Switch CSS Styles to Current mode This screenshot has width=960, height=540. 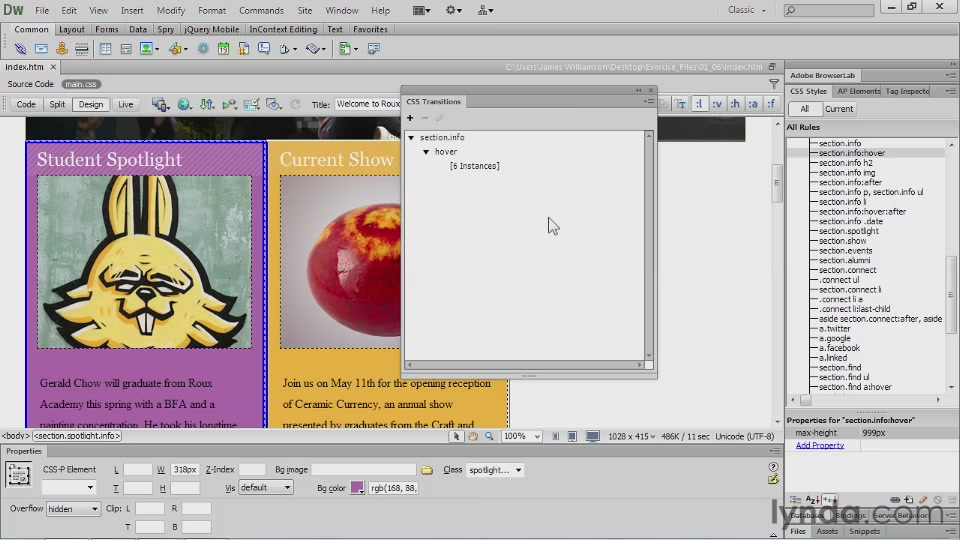tap(838, 108)
